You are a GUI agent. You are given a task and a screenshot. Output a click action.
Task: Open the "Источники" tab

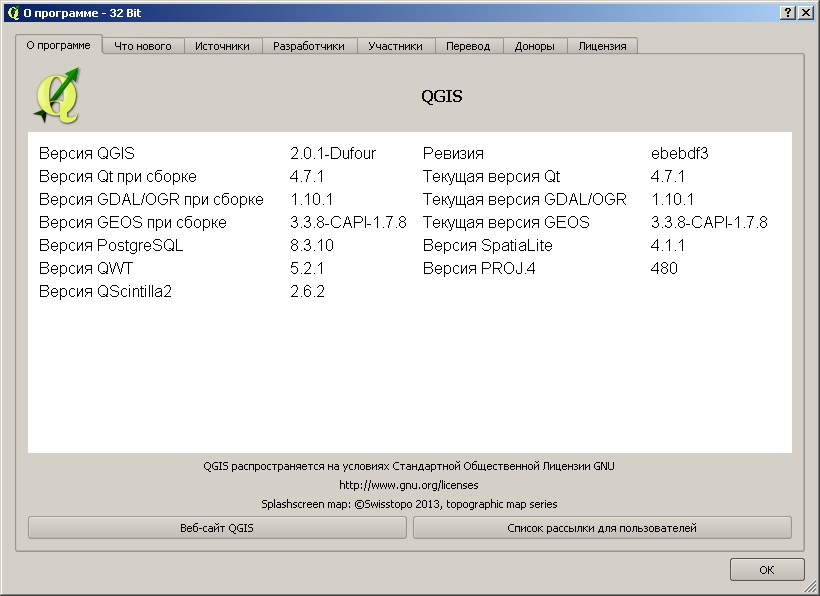(x=224, y=45)
